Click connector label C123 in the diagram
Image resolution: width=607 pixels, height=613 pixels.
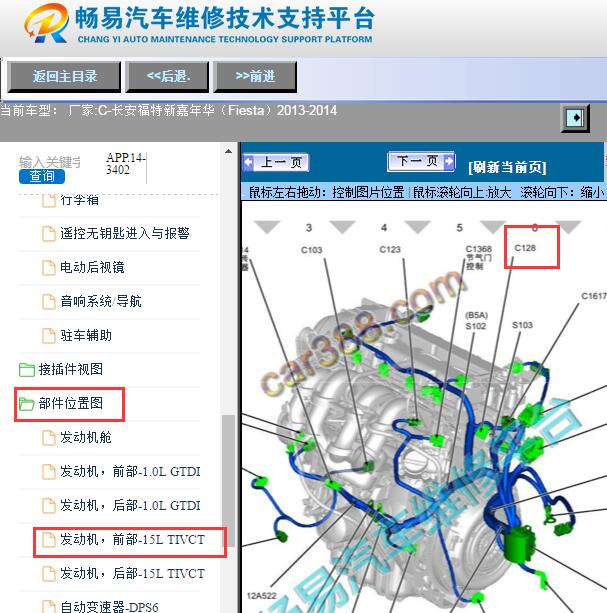tap(390, 249)
